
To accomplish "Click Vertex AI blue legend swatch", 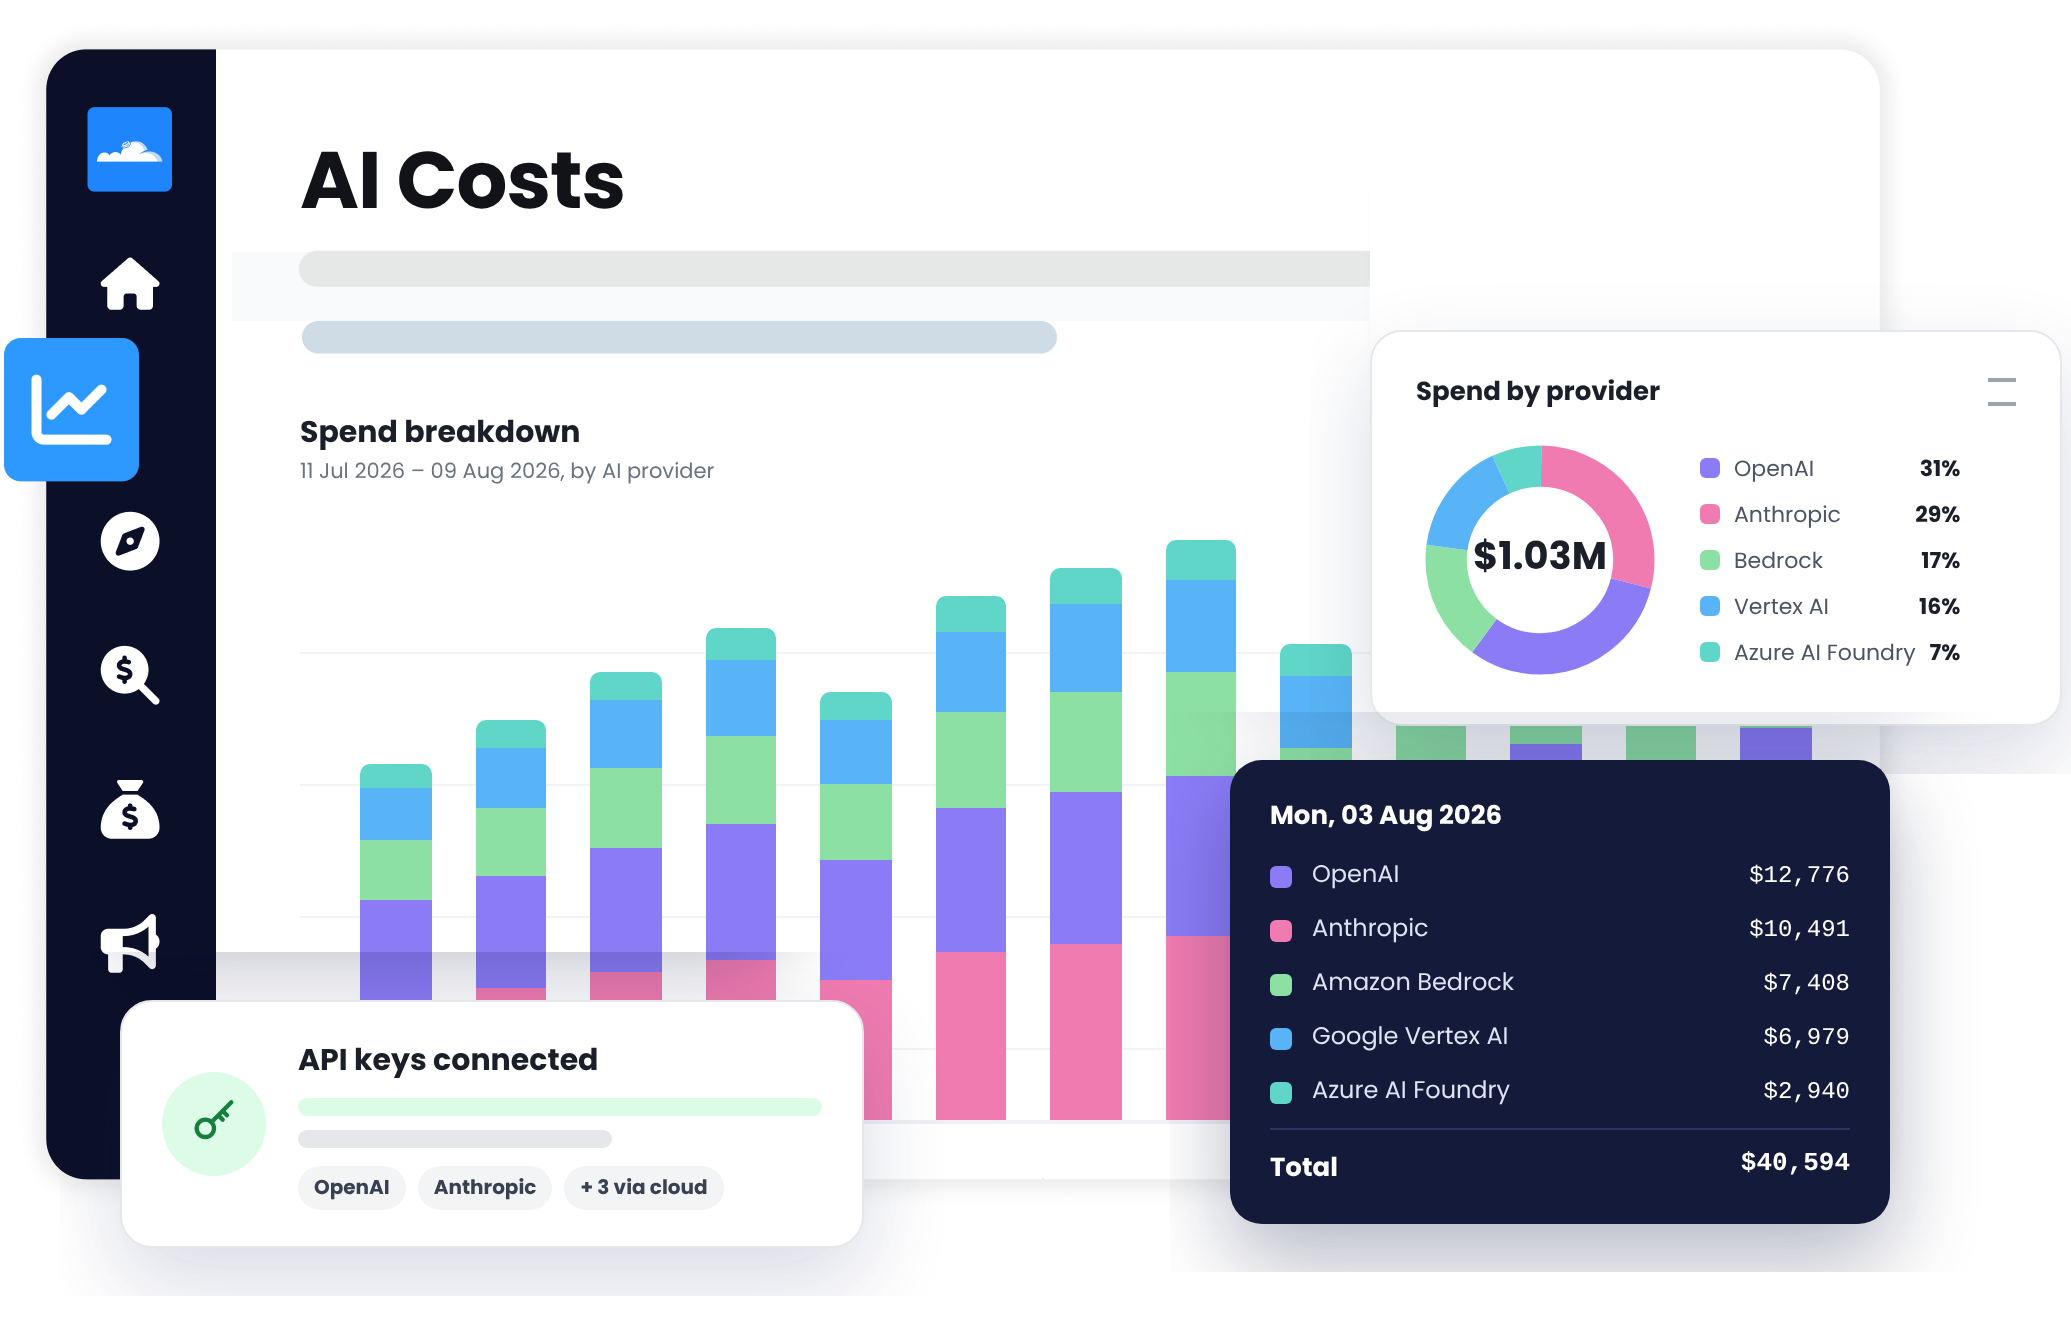I will pyautogui.click(x=1710, y=606).
